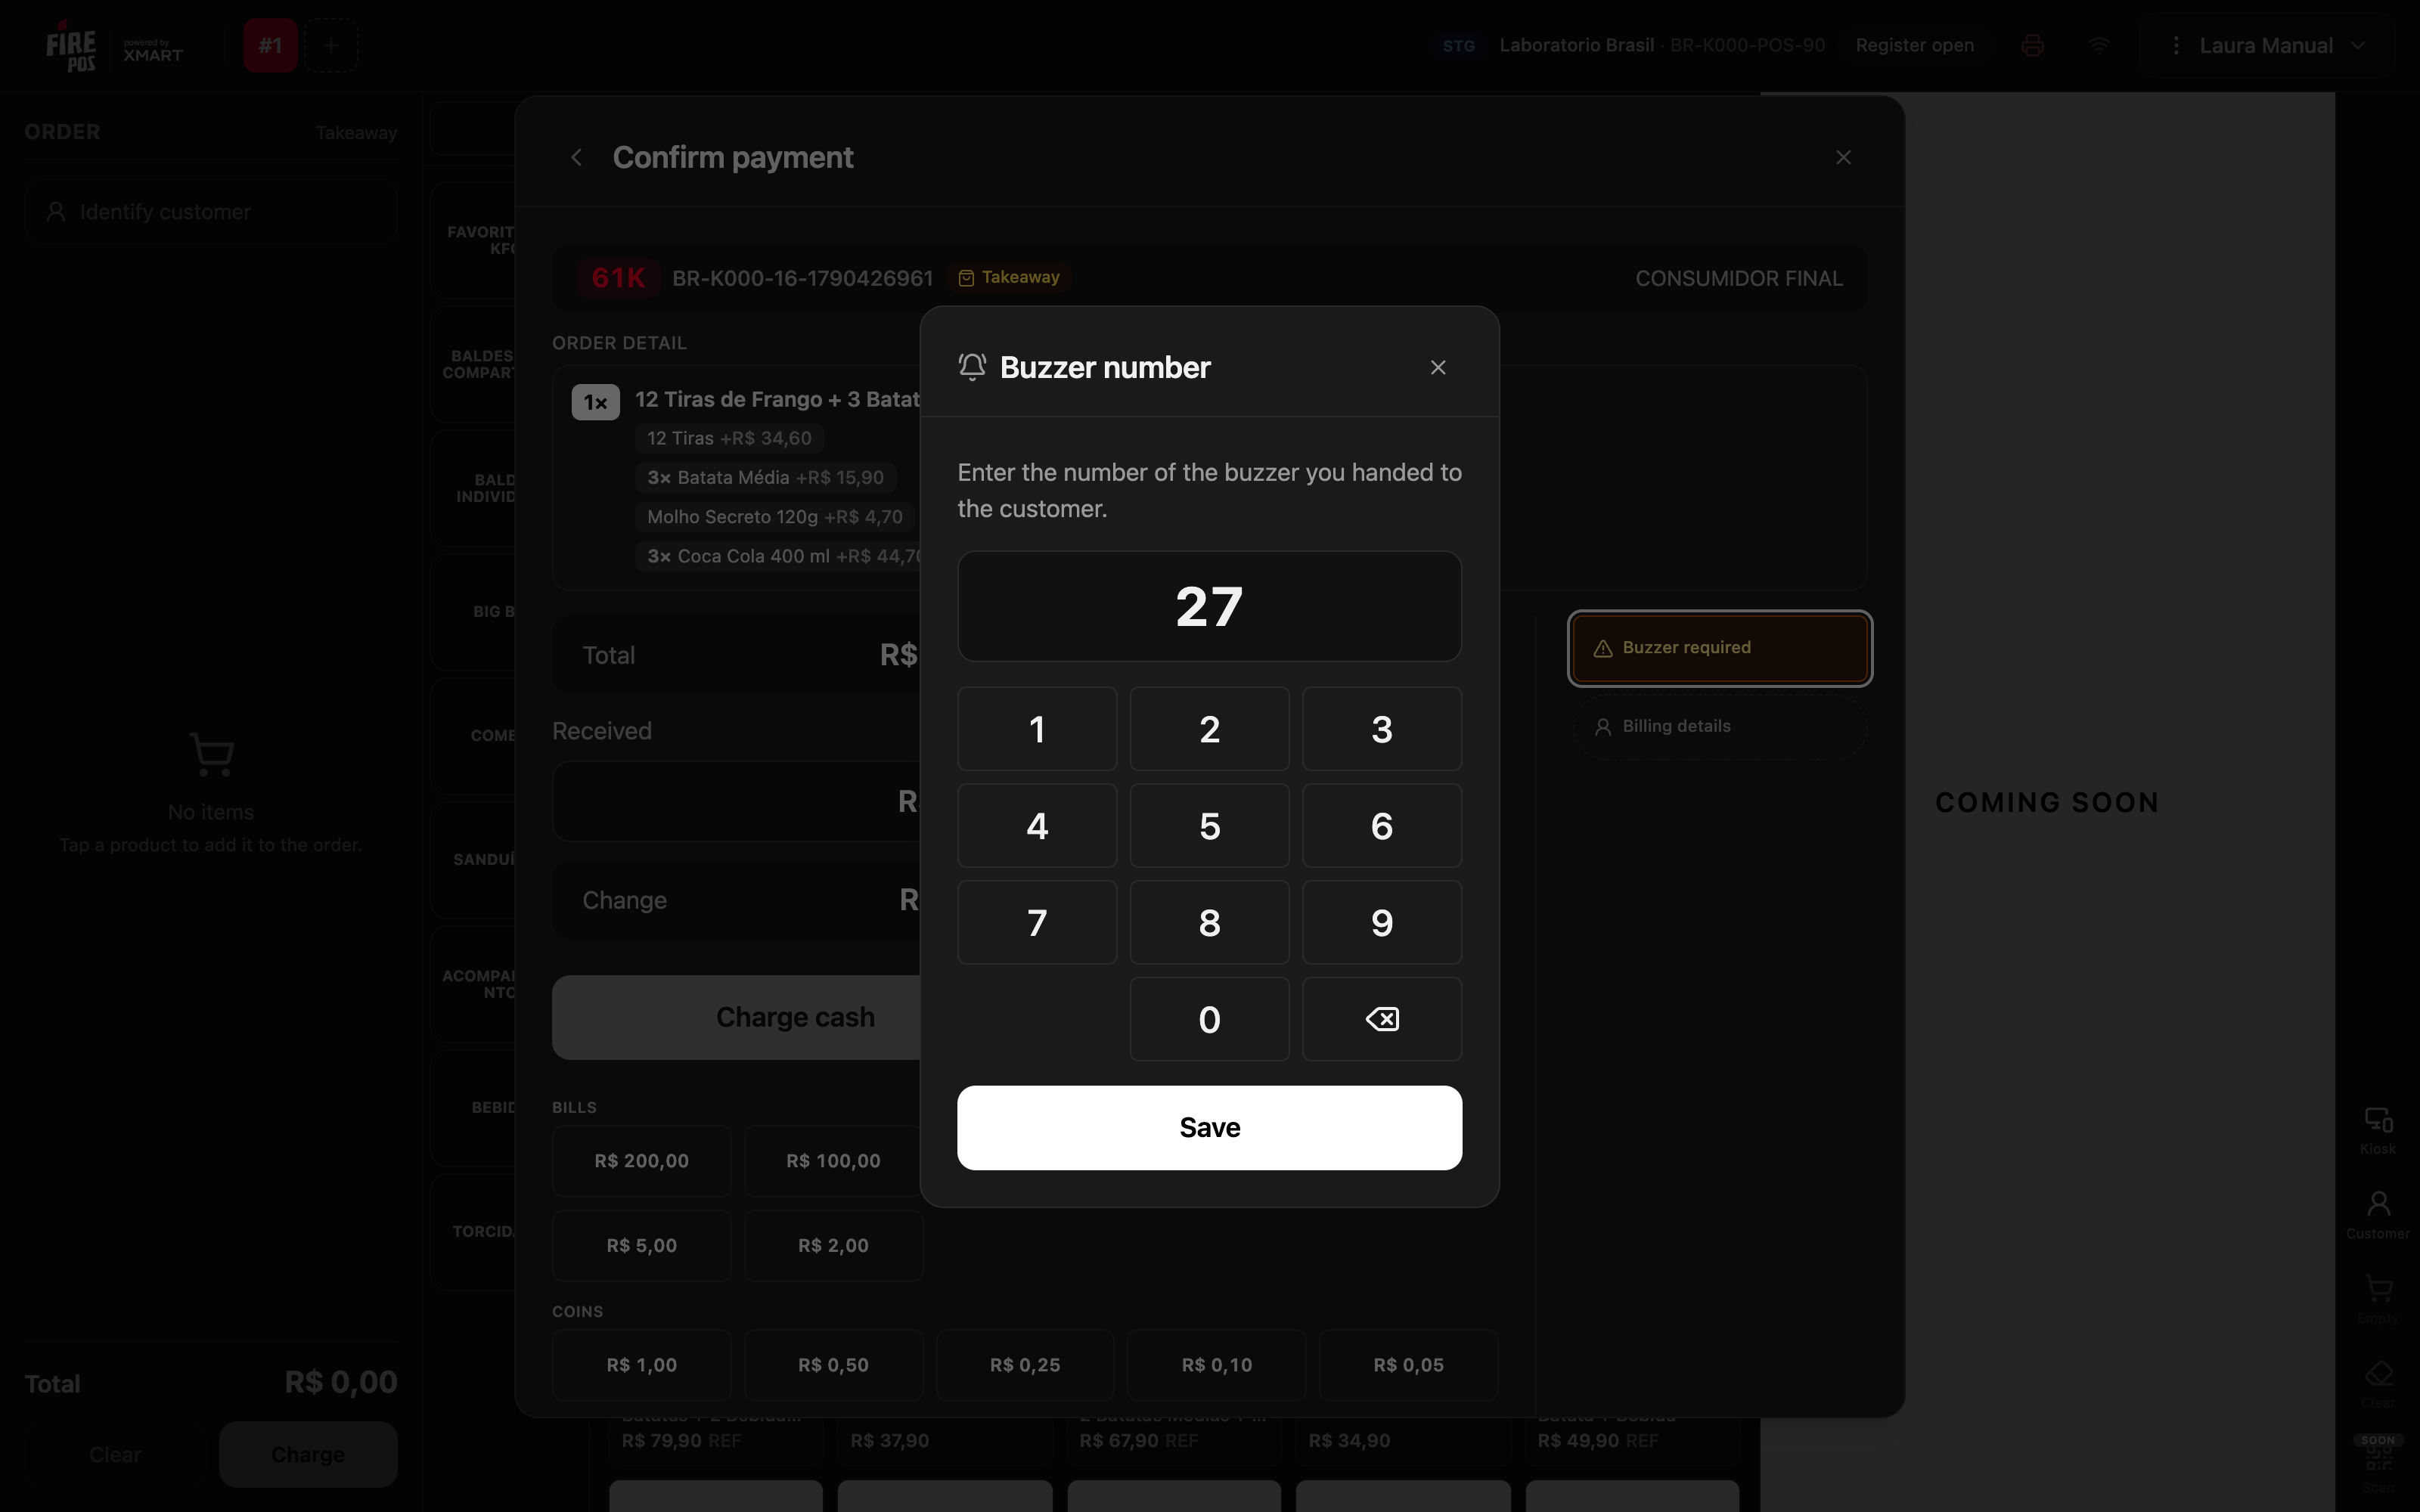Select the R$ 0,25 coin

coord(1025,1366)
